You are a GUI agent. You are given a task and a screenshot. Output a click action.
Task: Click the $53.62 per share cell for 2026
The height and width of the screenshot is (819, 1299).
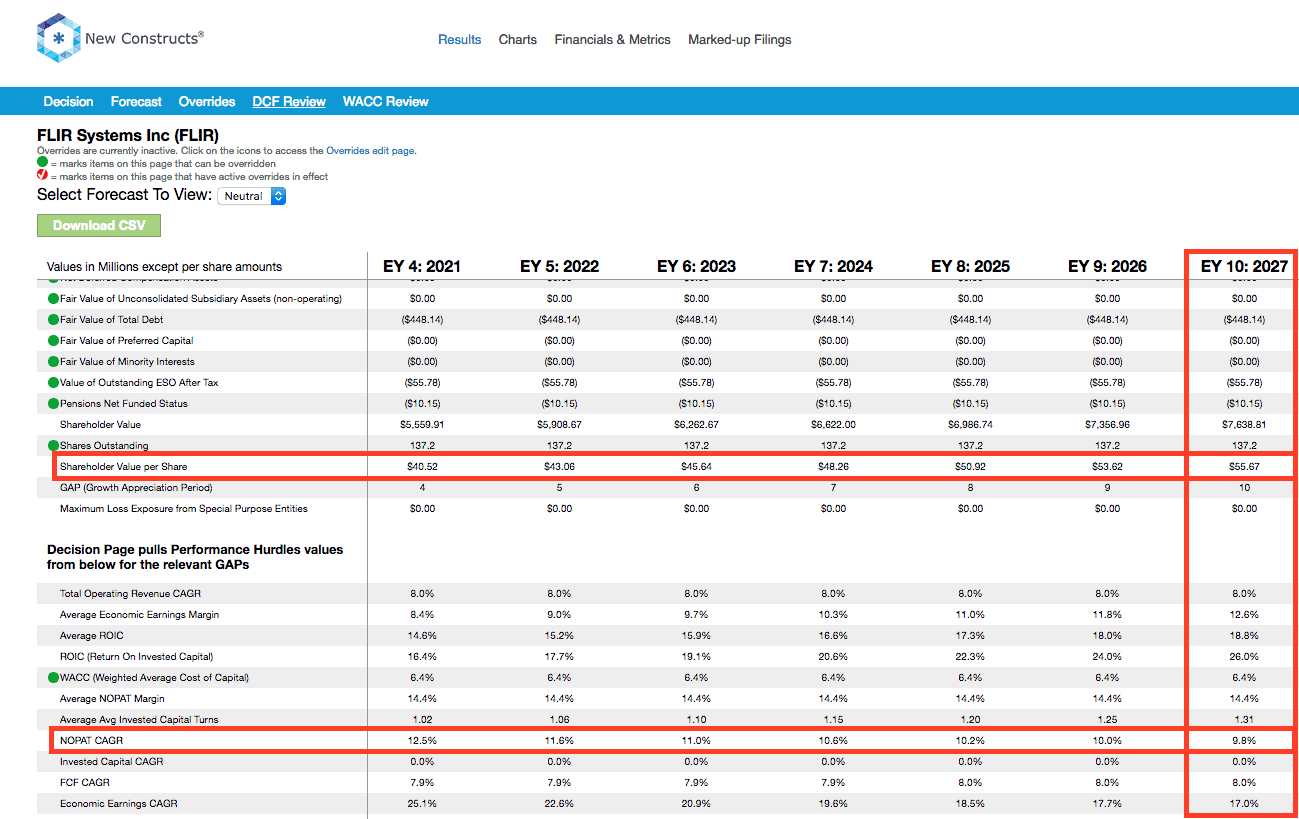(x=1107, y=467)
